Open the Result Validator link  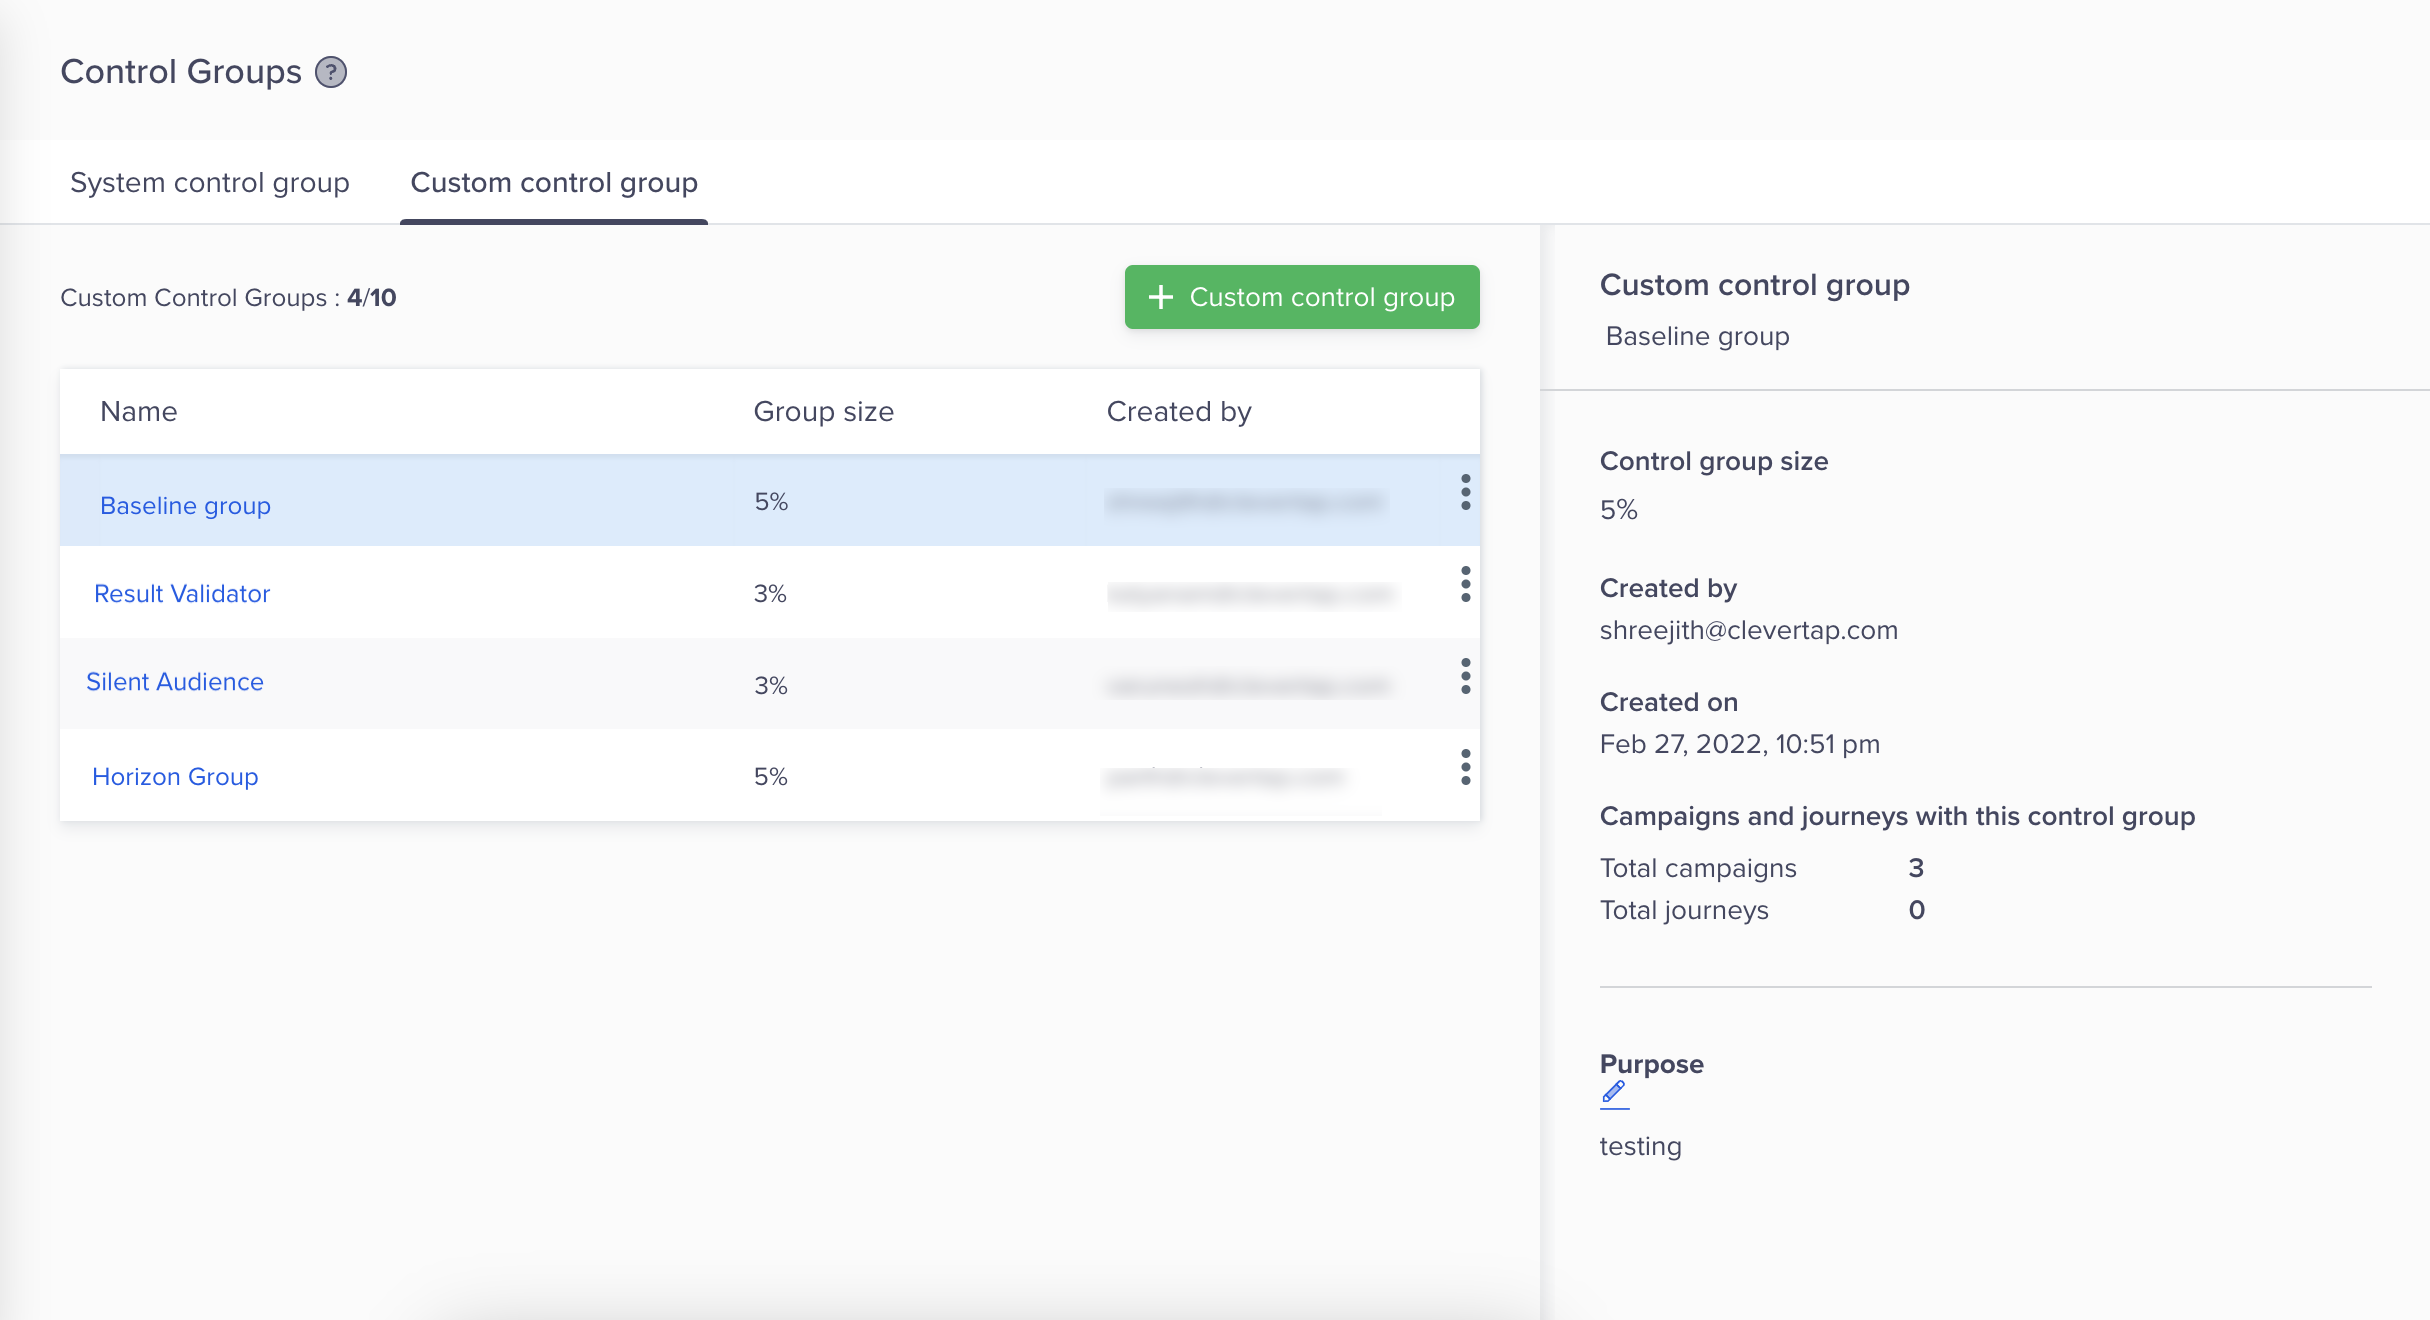pos(182,594)
